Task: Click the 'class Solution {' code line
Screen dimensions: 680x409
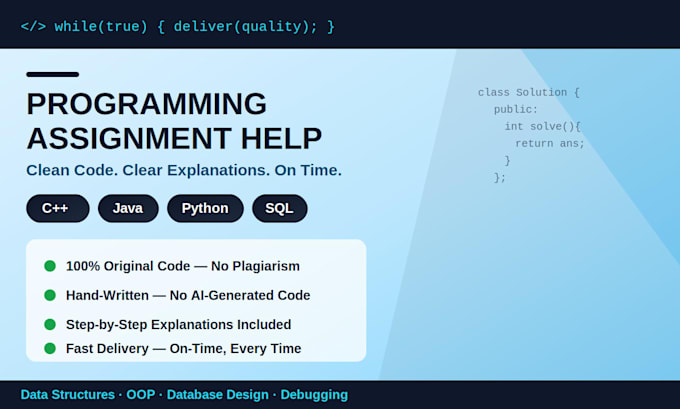Action: 529,92
